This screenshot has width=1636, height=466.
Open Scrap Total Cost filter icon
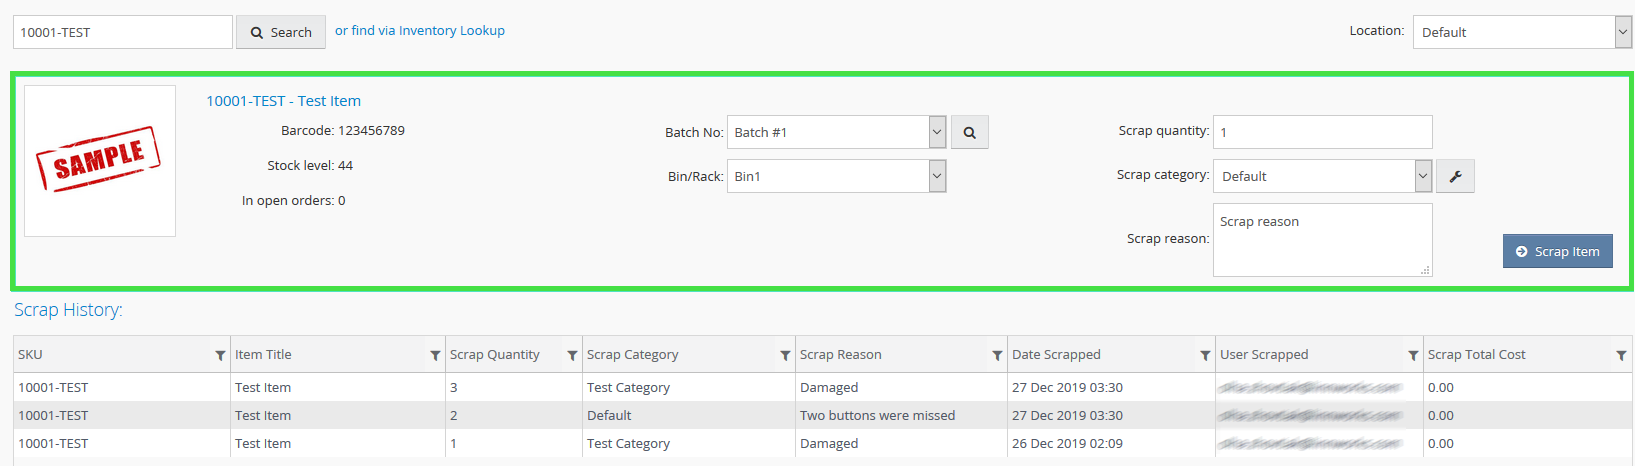pyautogui.click(x=1621, y=355)
